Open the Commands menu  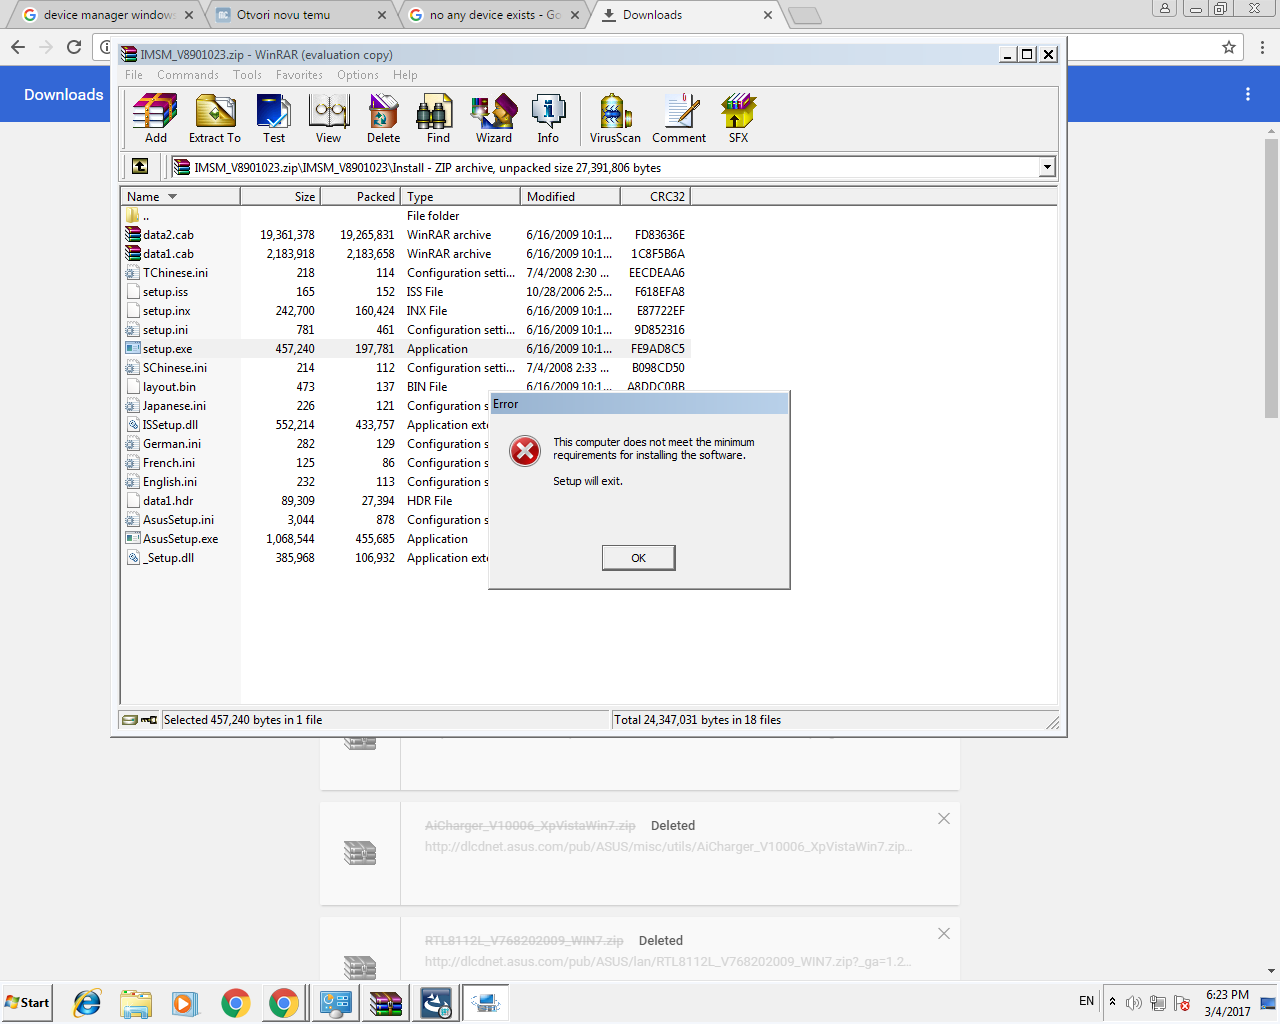coord(188,75)
